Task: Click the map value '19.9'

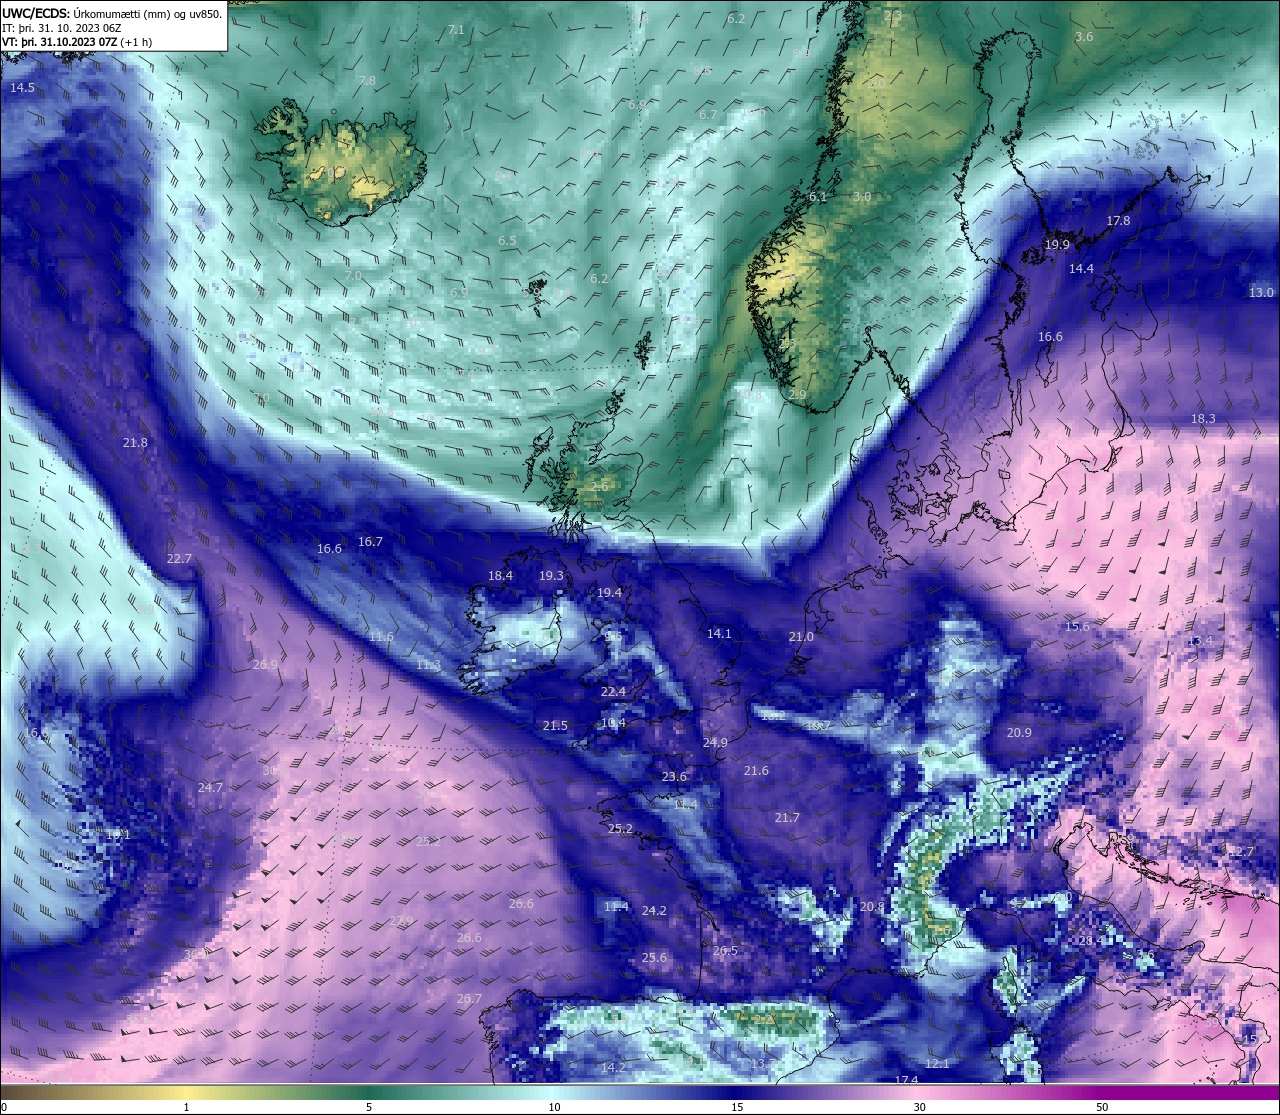Action: click(1057, 245)
